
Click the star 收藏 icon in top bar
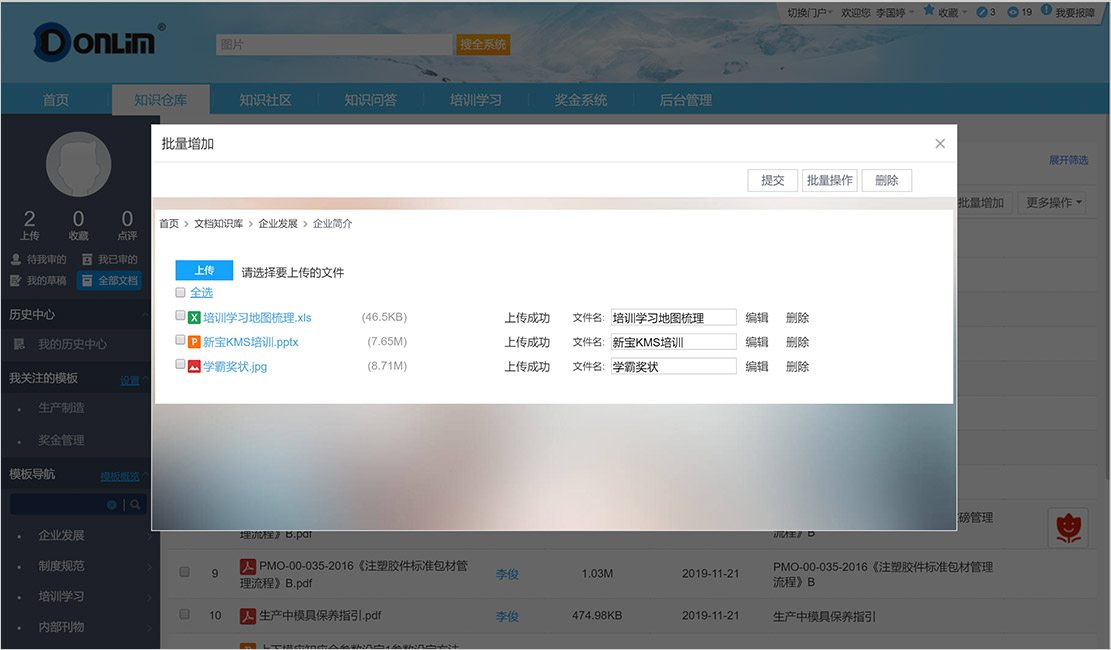pos(929,11)
